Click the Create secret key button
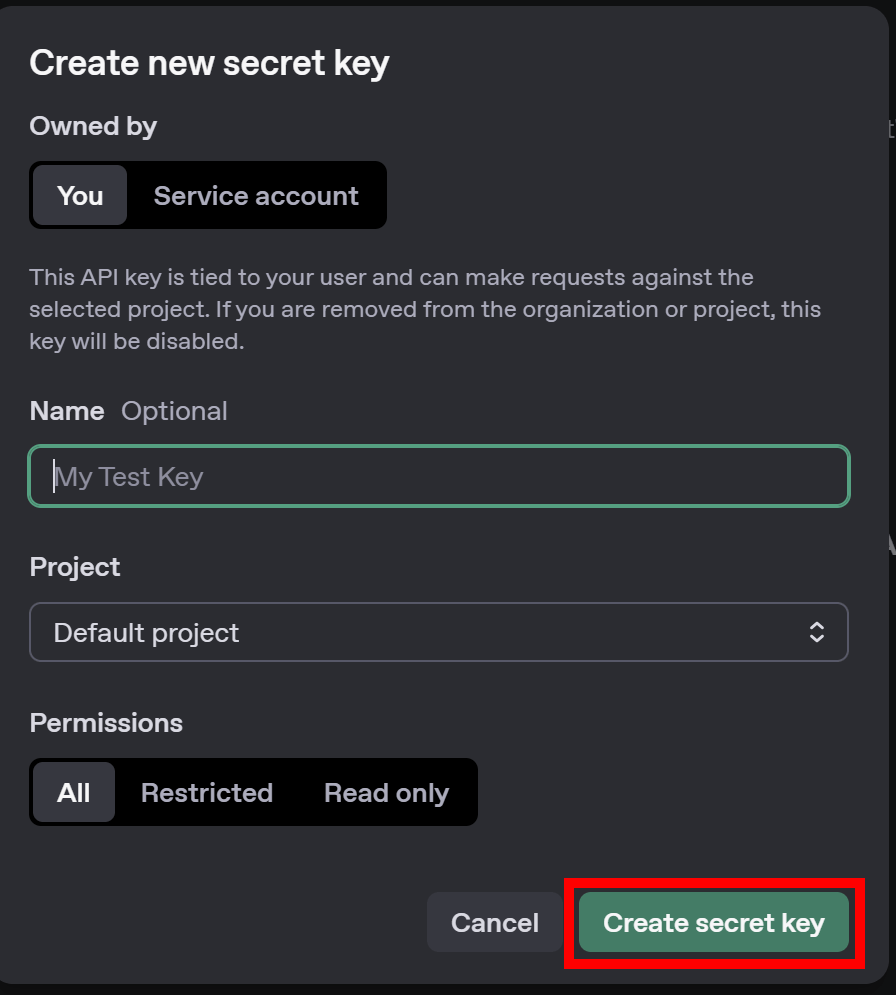896x995 pixels. pyautogui.click(x=714, y=922)
